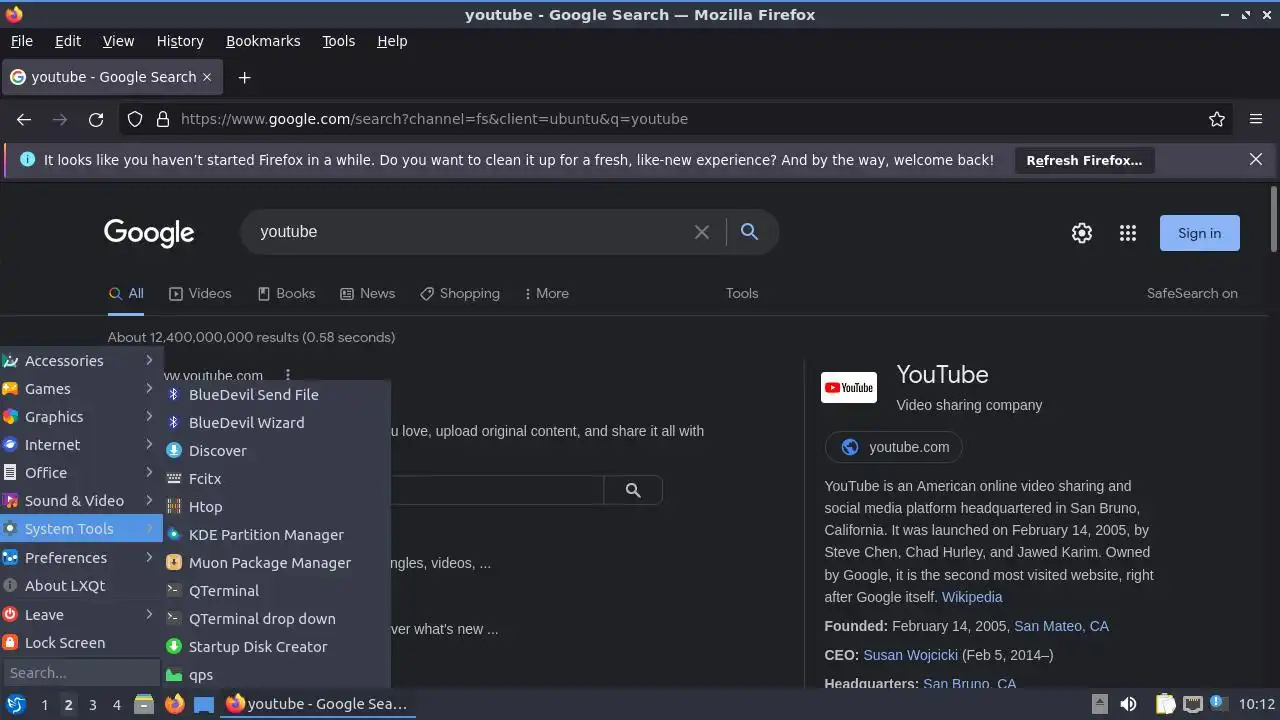
Task: Expand the Games submenu
Action: pyautogui.click(x=81, y=389)
